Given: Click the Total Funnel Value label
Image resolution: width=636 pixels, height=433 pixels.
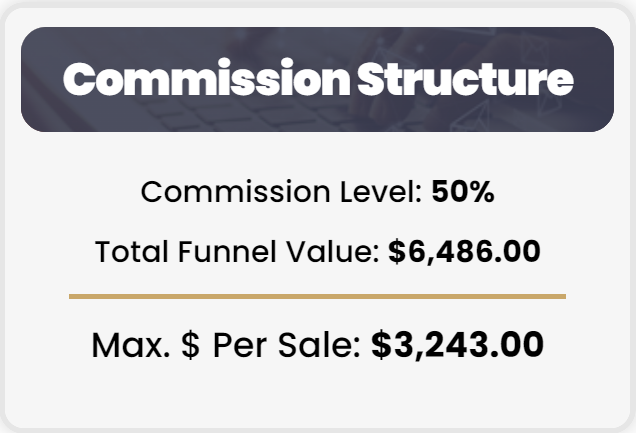Looking at the screenshot, I should click(x=237, y=251).
